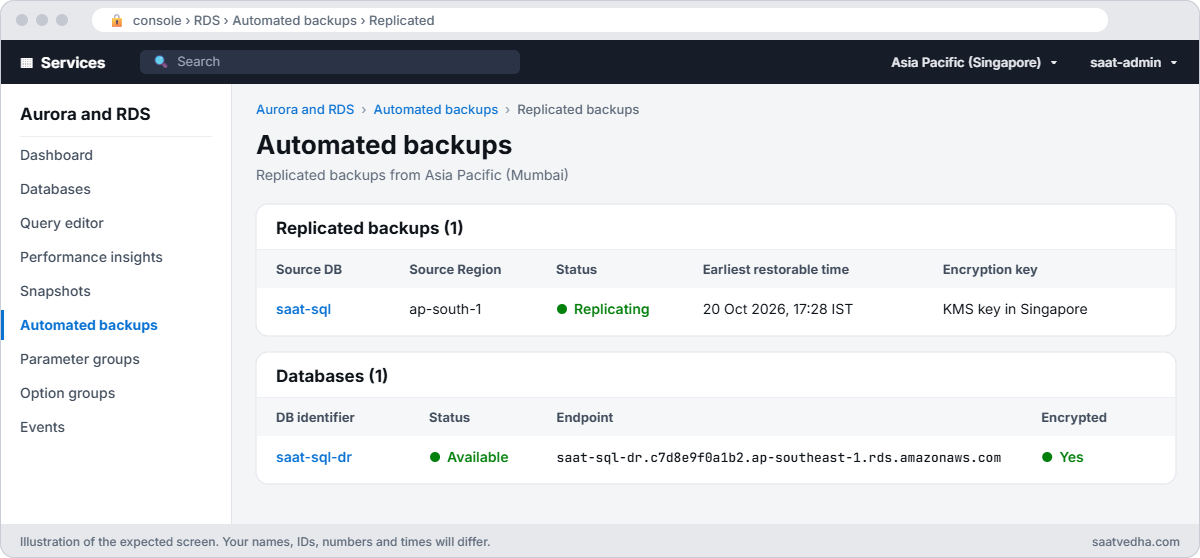The height and width of the screenshot is (558, 1200).
Task: Open Query editor in the sidebar
Action: click(62, 223)
